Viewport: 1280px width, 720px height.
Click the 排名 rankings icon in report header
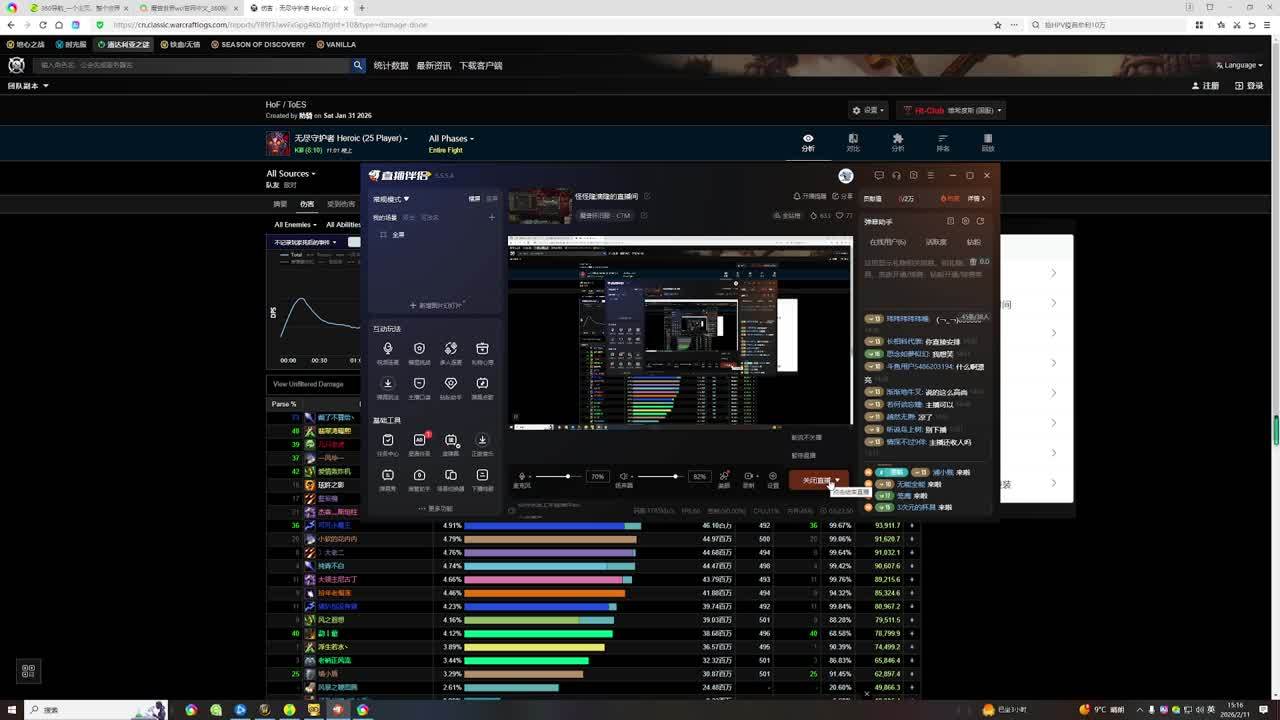942,142
